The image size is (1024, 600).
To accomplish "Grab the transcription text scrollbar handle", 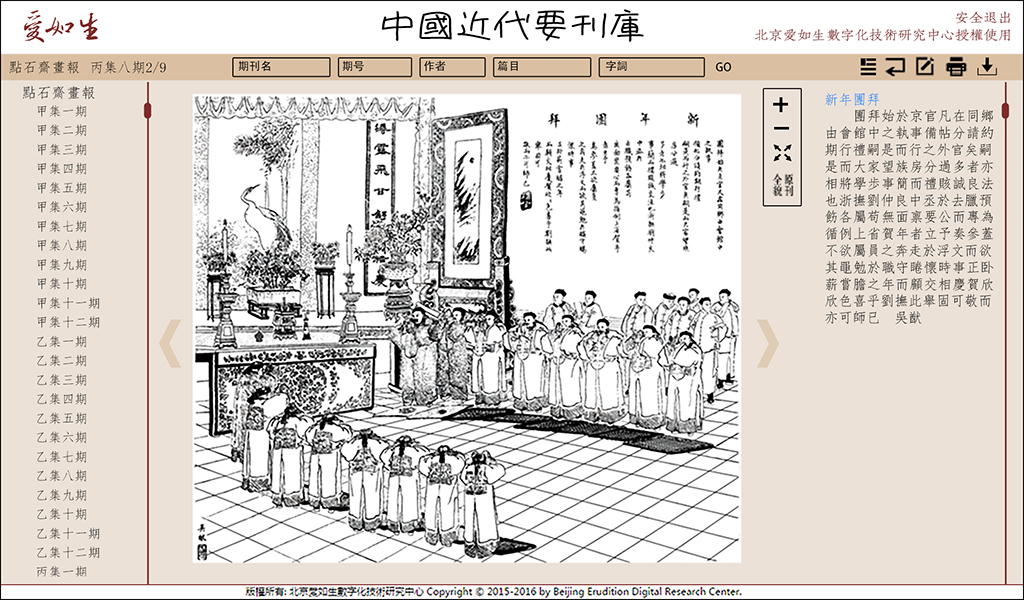I will (1005, 109).
